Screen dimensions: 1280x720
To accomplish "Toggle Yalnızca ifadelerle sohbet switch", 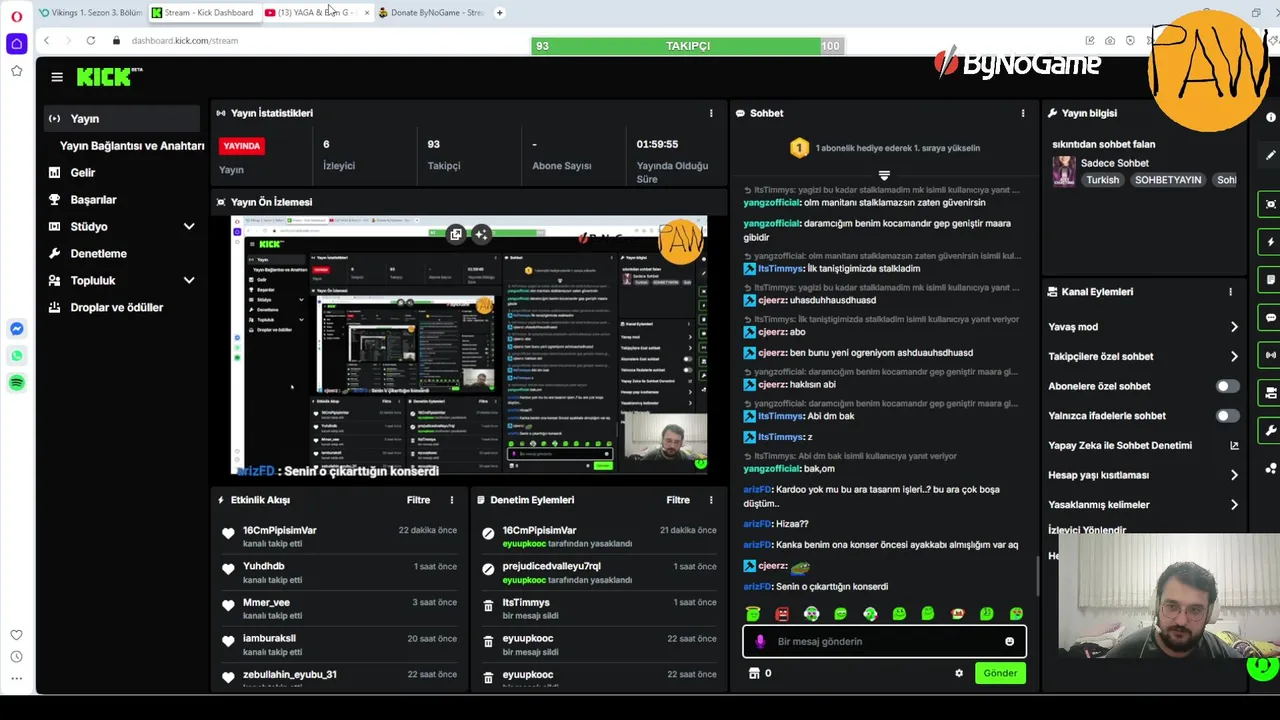I will click(x=1227, y=416).
